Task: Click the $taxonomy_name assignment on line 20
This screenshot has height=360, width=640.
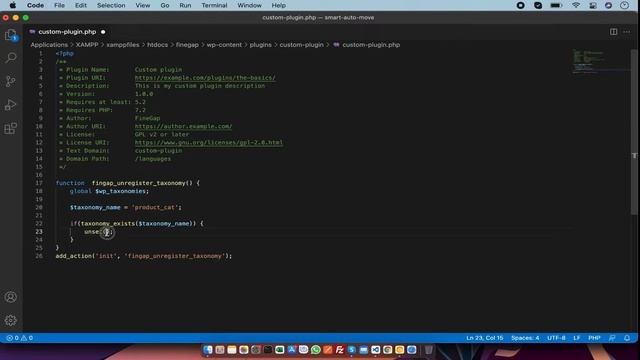Action: click(x=125, y=207)
